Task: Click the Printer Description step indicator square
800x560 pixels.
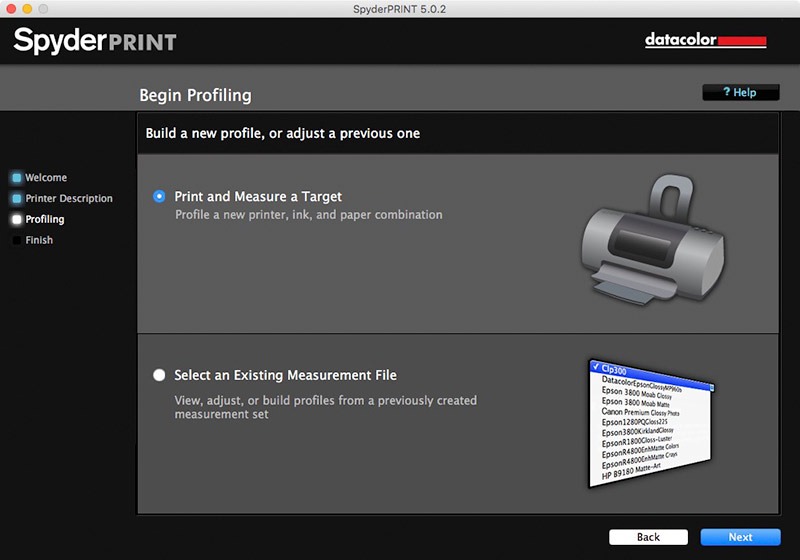Action: click(x=17, y=199)
